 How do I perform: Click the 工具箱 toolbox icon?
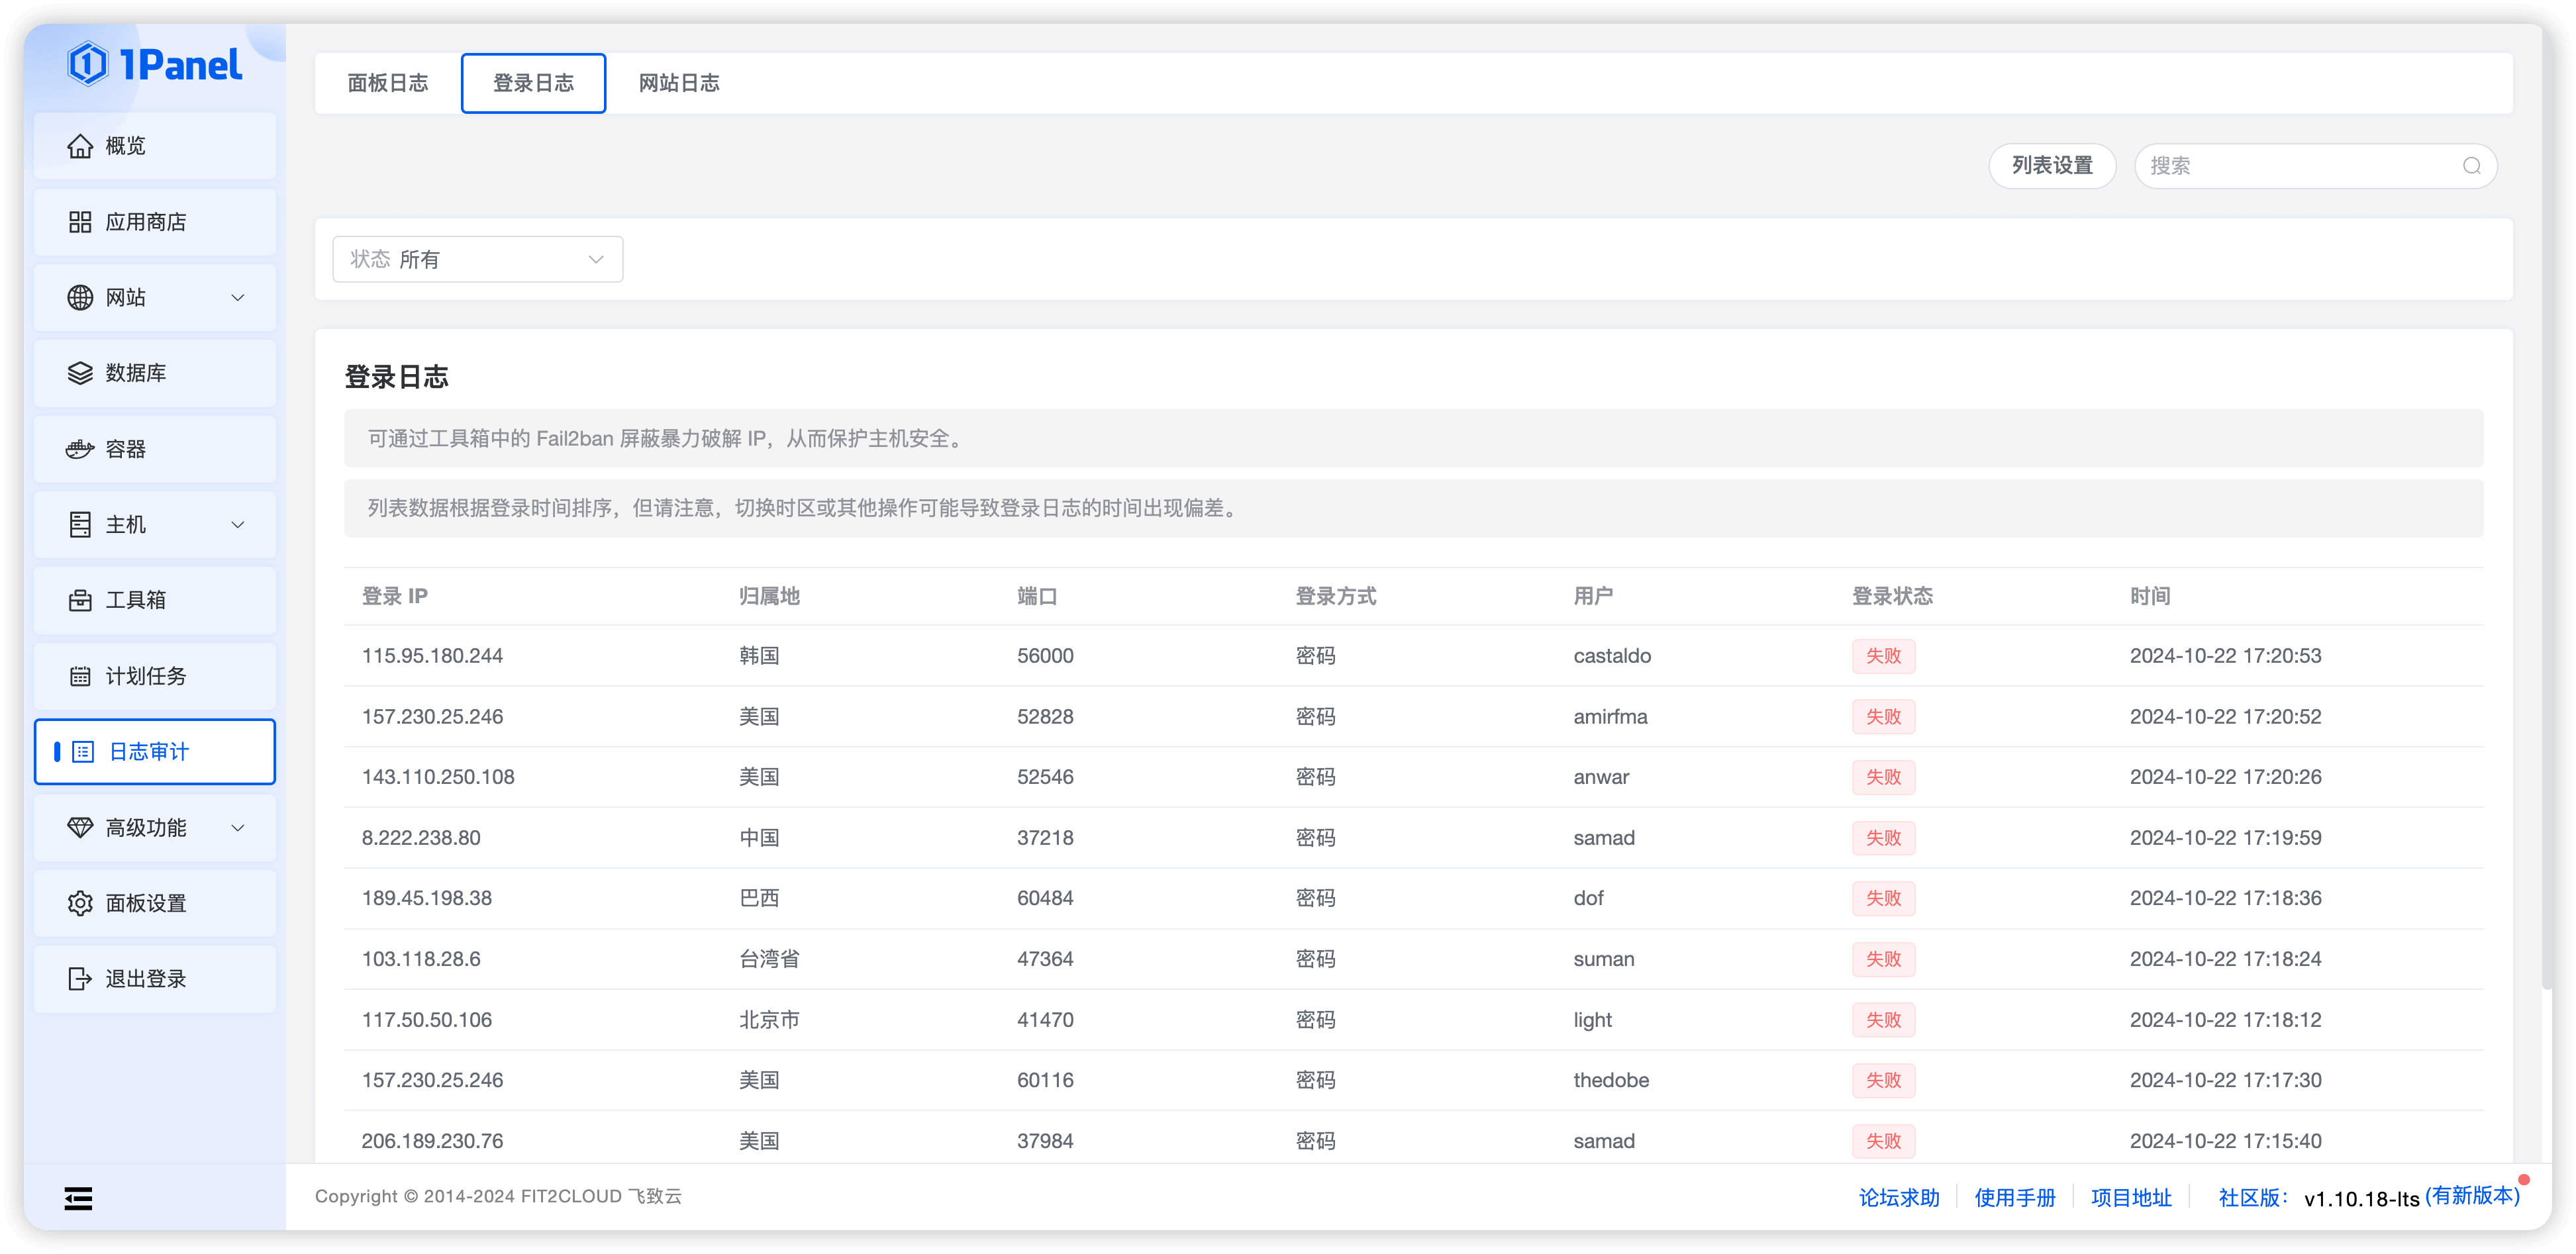point(80,600)
